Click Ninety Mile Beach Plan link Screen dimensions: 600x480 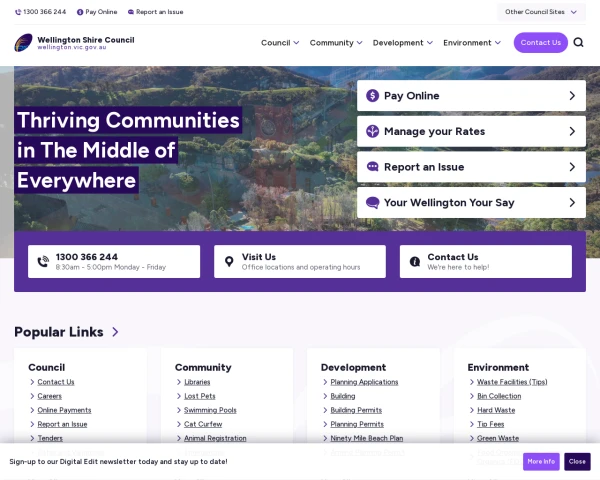click(x=367, y=438)
